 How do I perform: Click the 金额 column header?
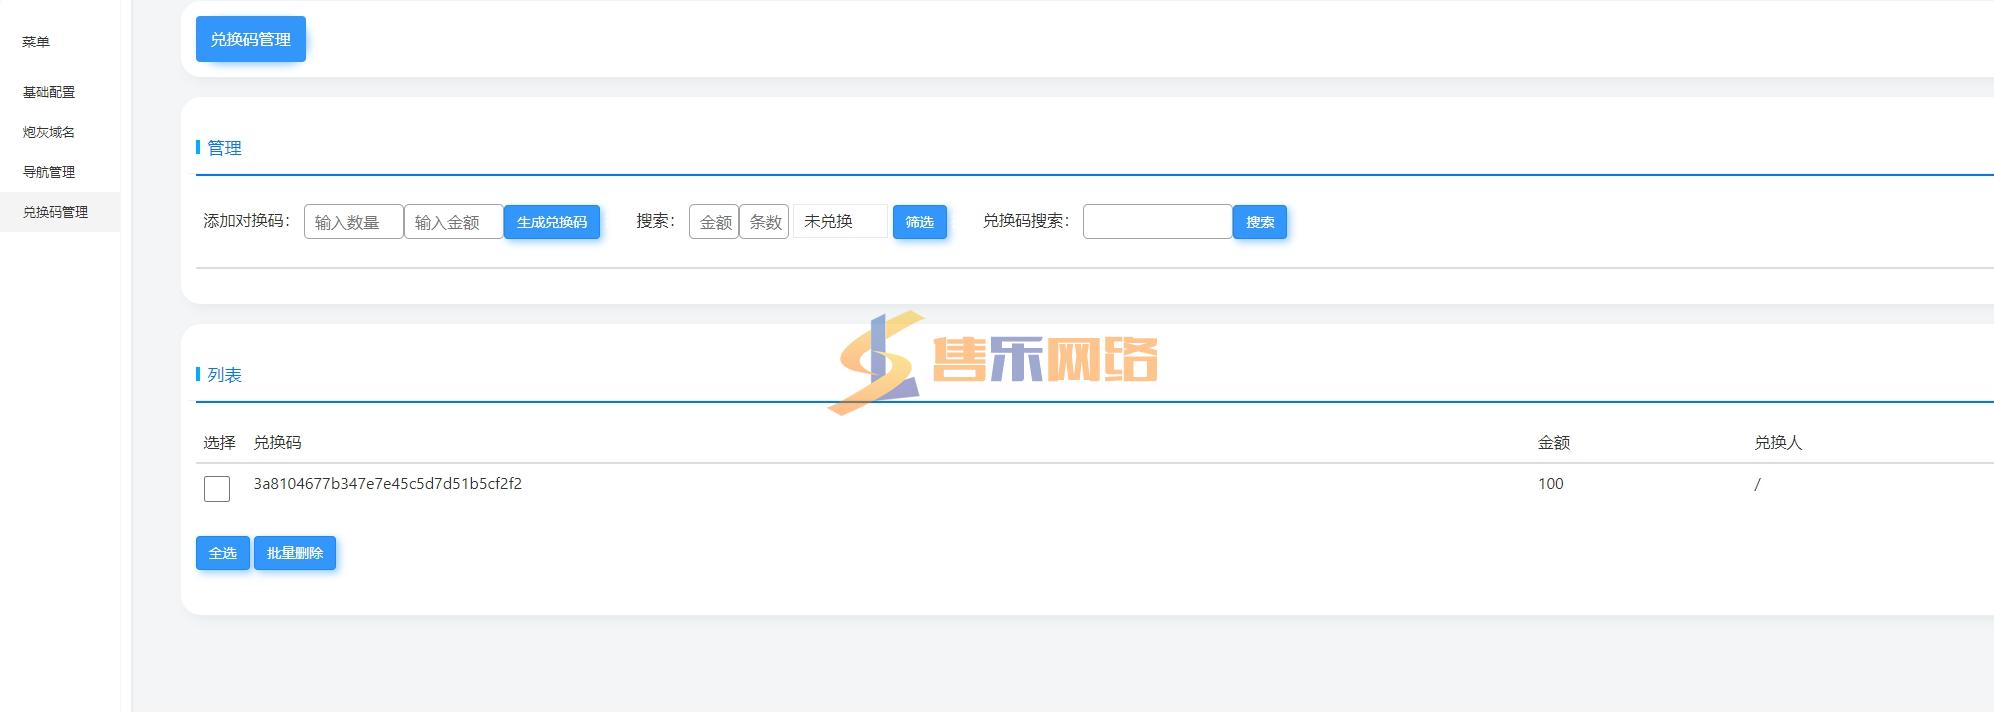tap(1554, 443)
